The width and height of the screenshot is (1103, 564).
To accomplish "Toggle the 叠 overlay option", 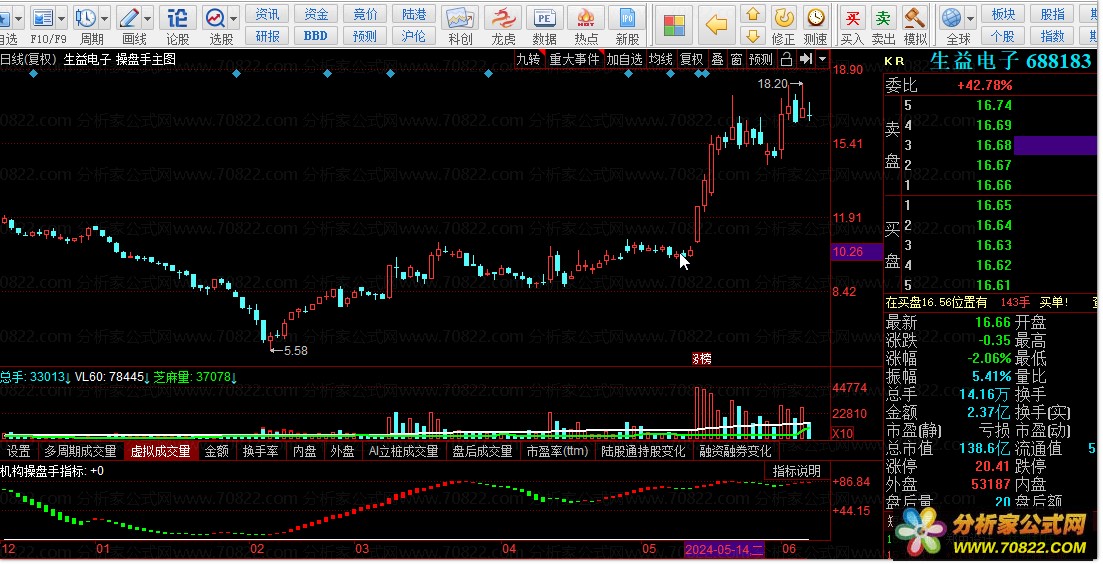I will click(x=718, y=59).
